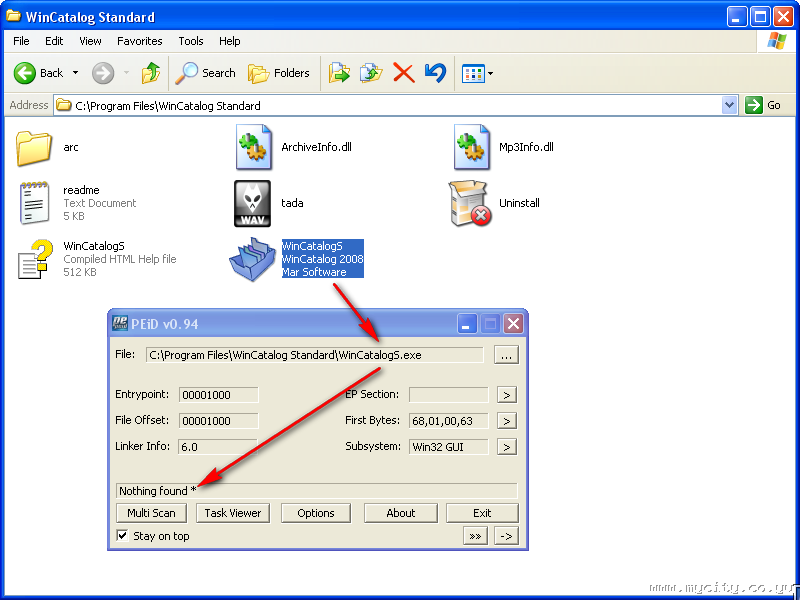Open the Views icon in toolbar
Screen dimensions: 800x600
click(472, 73)
